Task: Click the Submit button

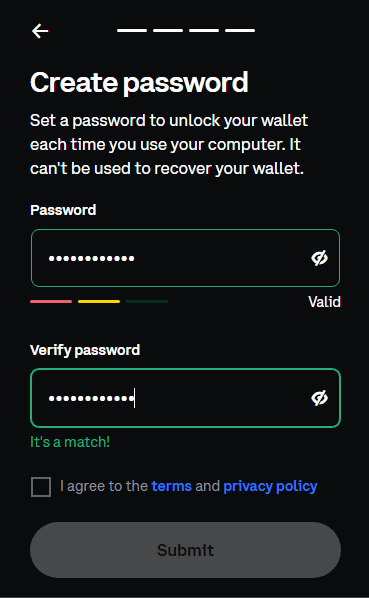Action: [185, 550]
